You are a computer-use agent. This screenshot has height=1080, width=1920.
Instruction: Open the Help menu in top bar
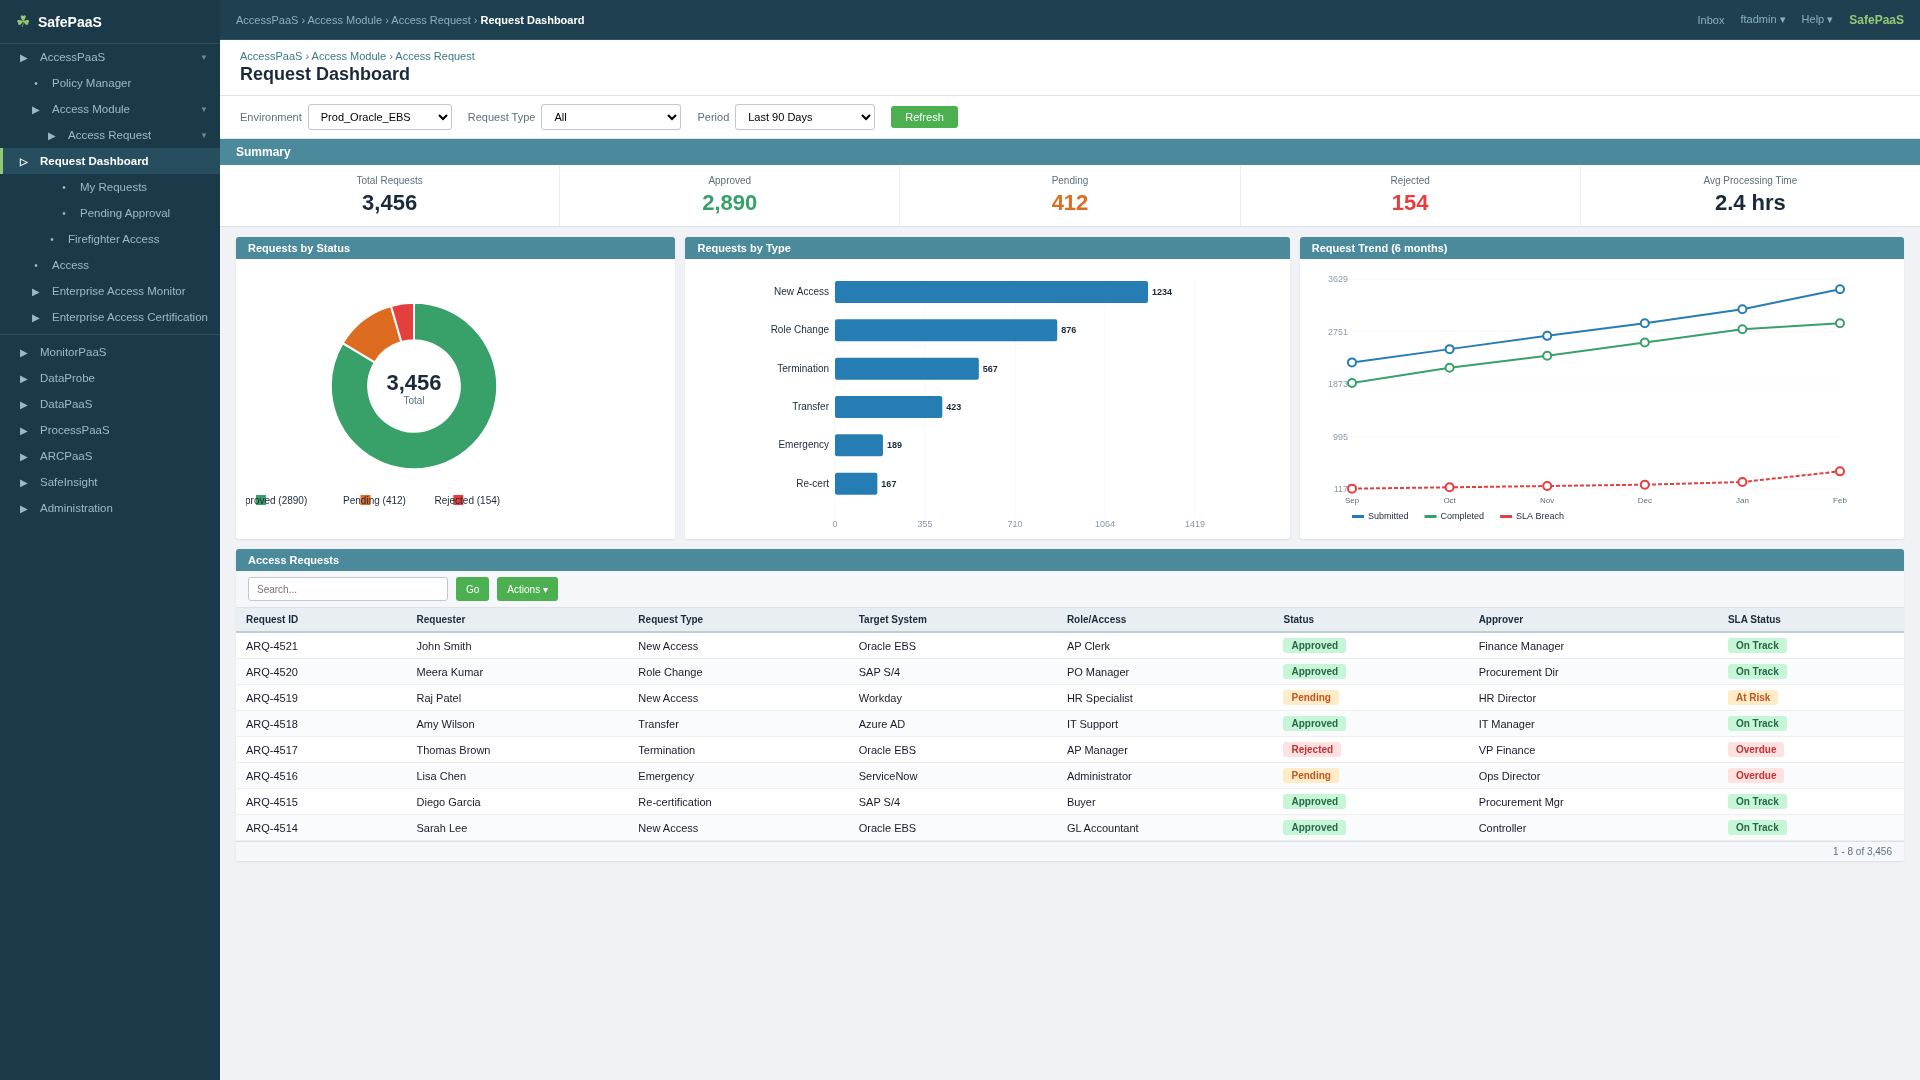(x=1816, y=20)
